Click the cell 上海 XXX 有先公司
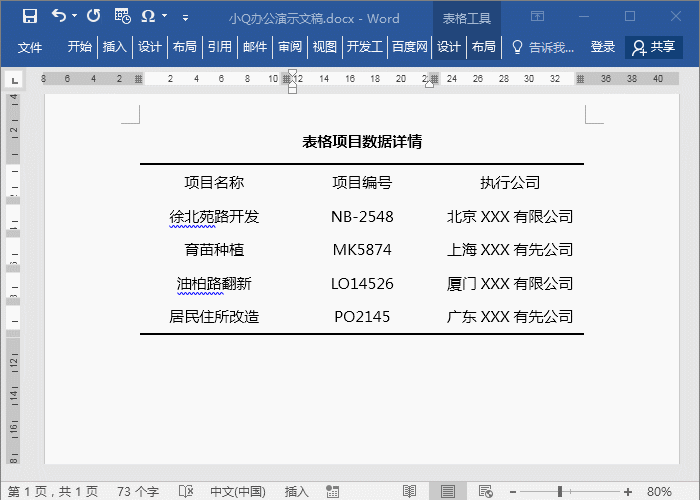The height and width of the screenshot is (500, 700). [x=510, y=250]
